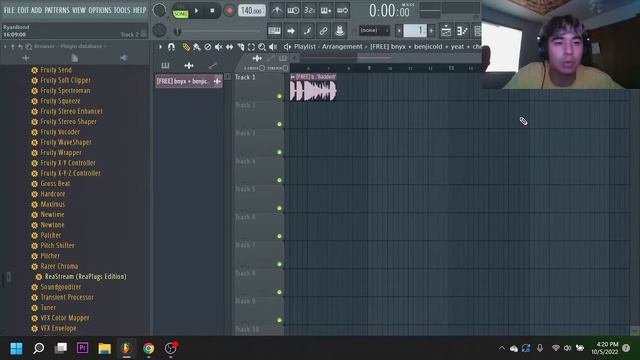Select the audio clip on Track 1
The image size is (640, 360).
[x=313, y=87]
